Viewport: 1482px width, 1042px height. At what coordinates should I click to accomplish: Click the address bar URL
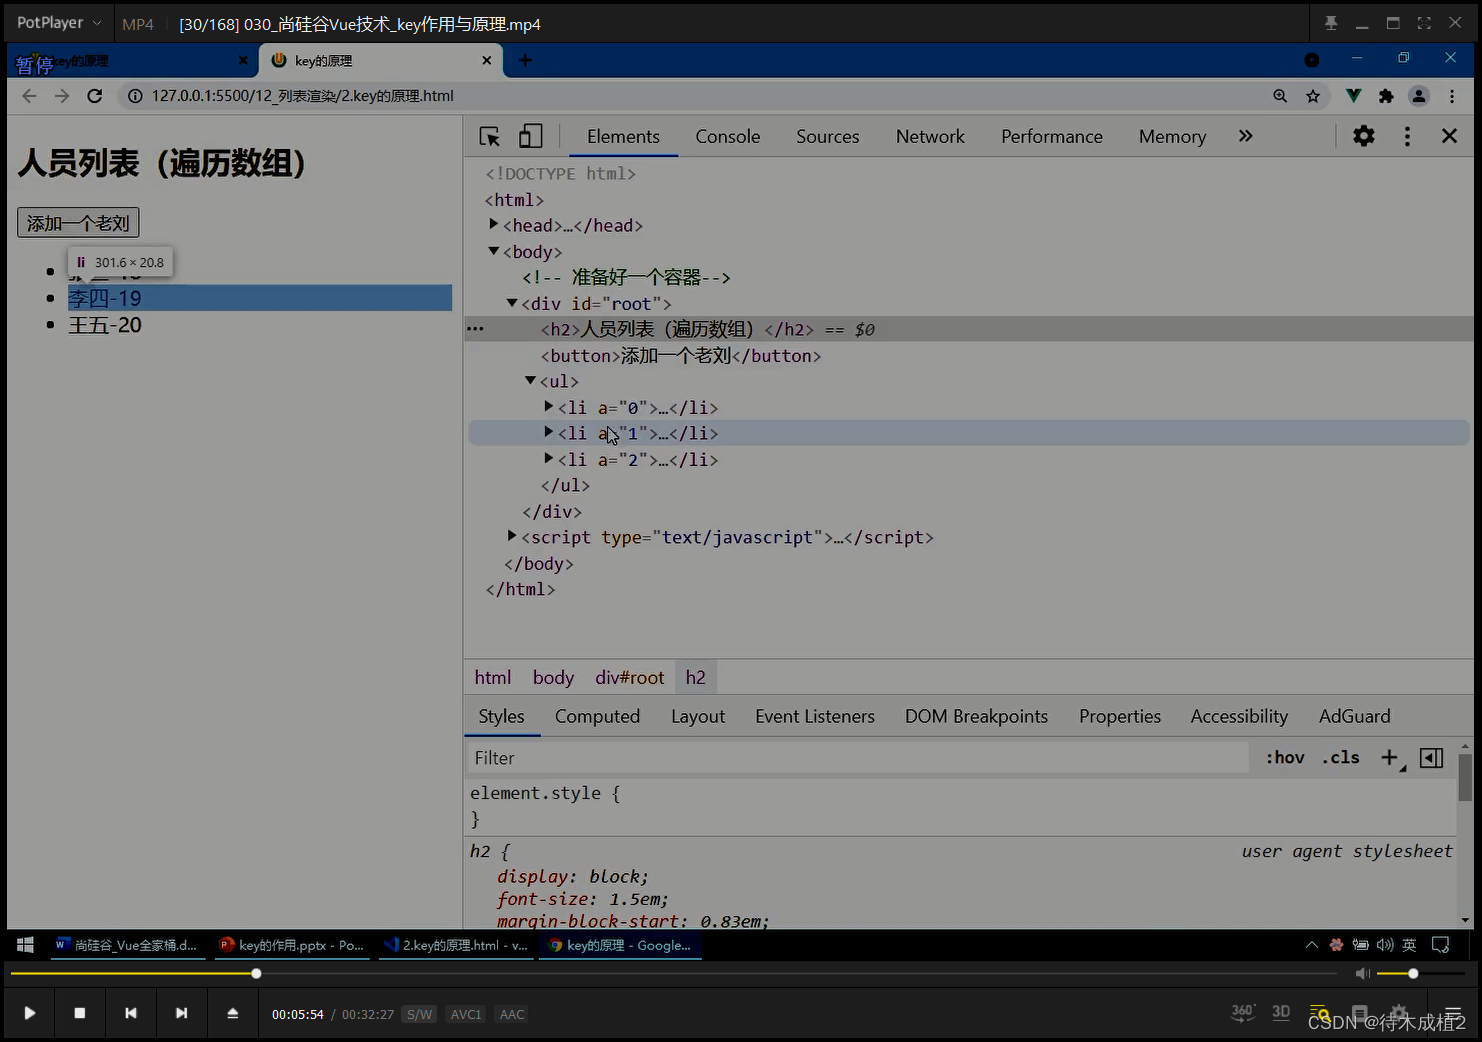(302, 96)
